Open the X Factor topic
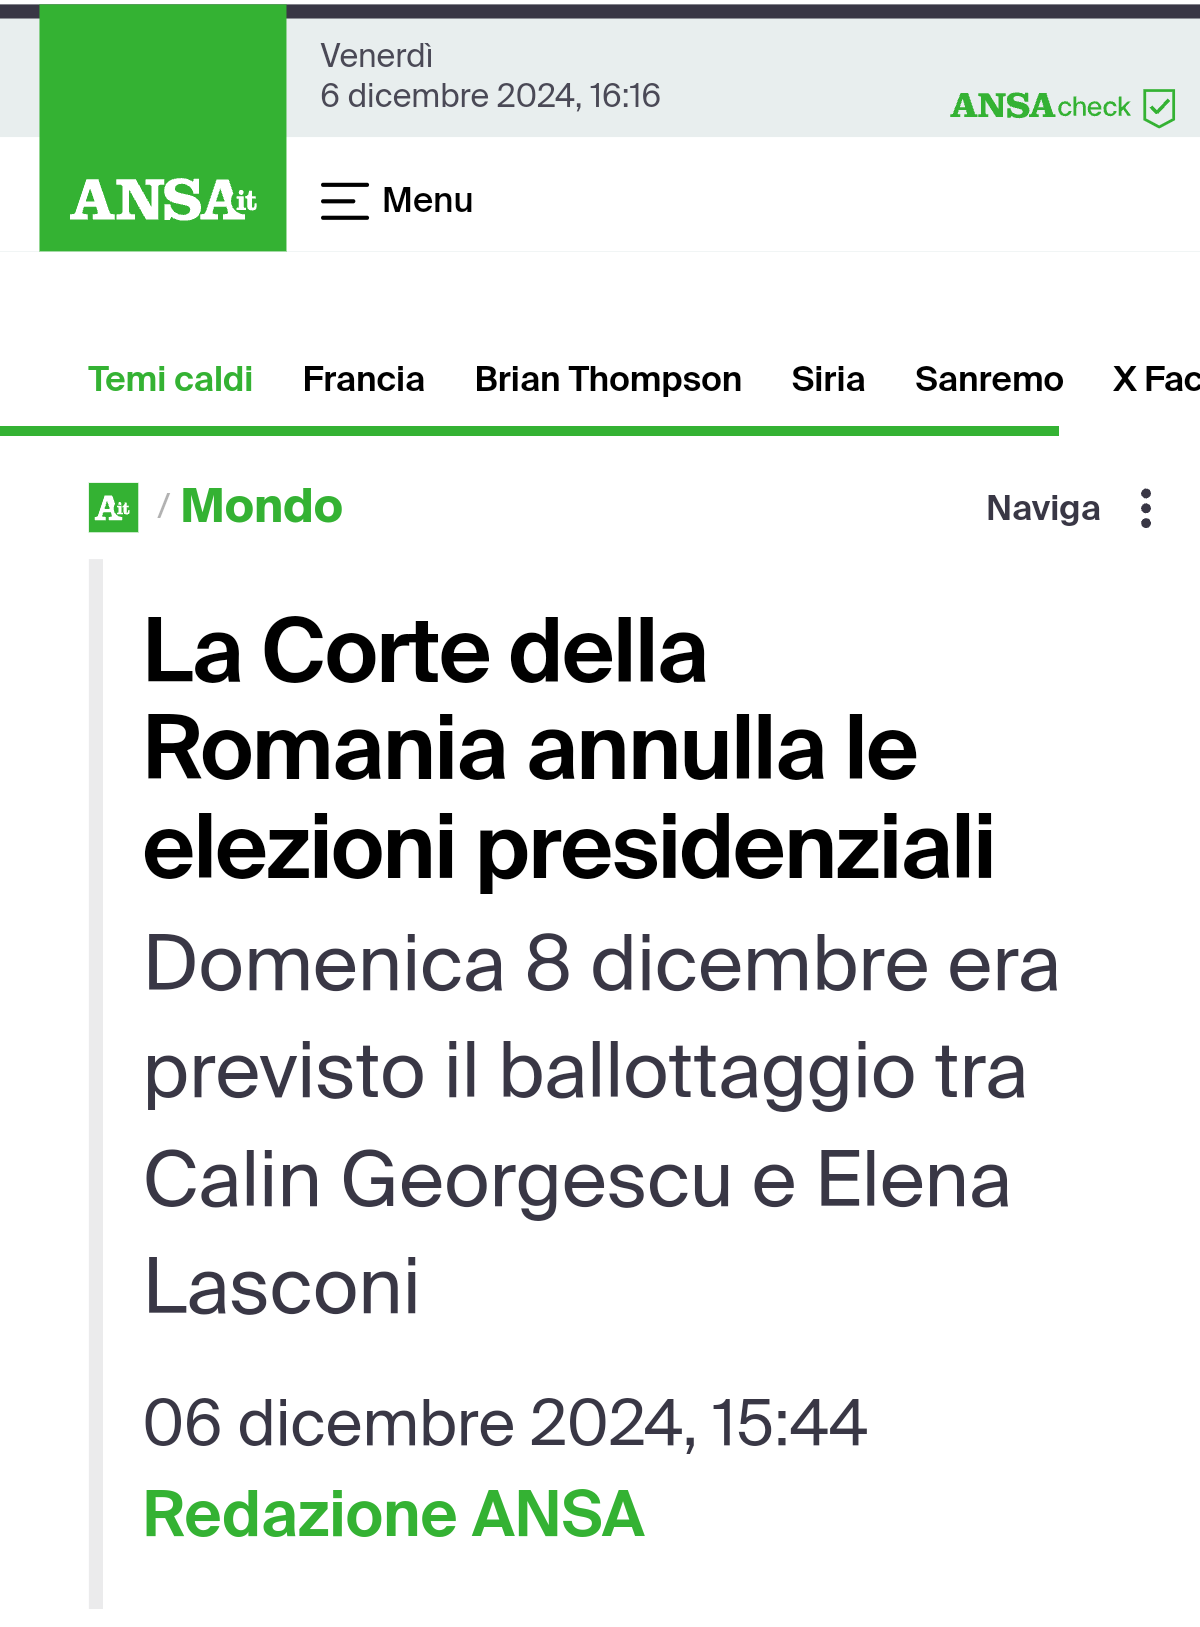Image resolution: width=1200 pixels, height=1627 pixels. (1155, 380)
